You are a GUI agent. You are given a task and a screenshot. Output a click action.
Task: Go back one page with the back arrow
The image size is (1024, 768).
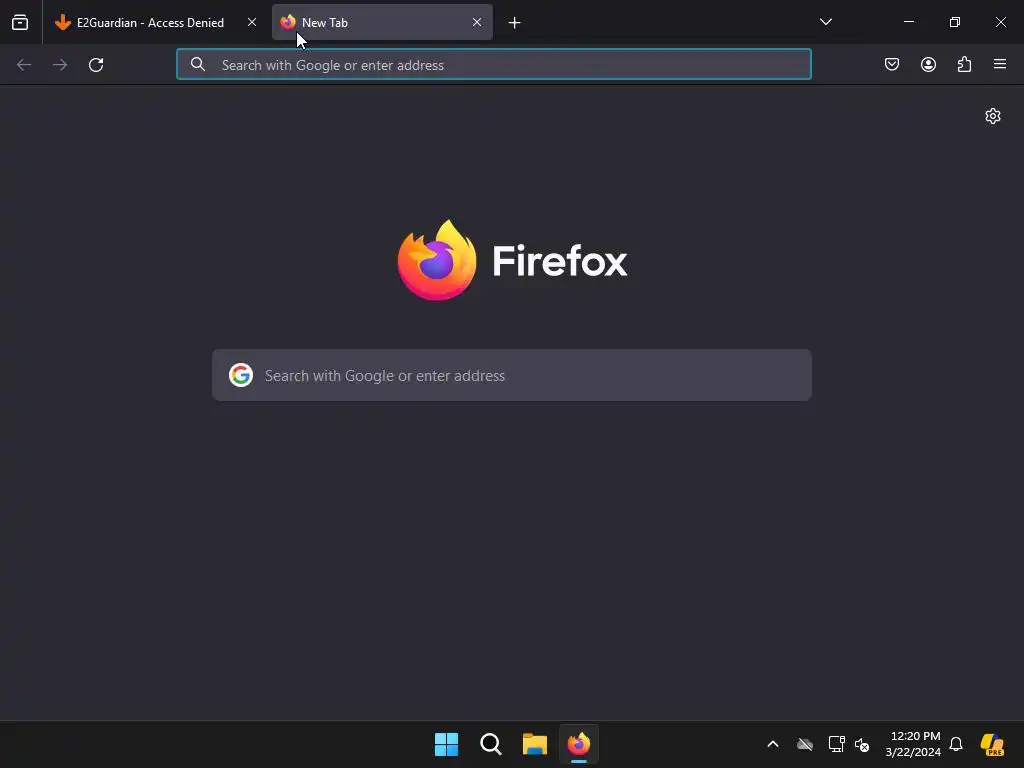24,65
